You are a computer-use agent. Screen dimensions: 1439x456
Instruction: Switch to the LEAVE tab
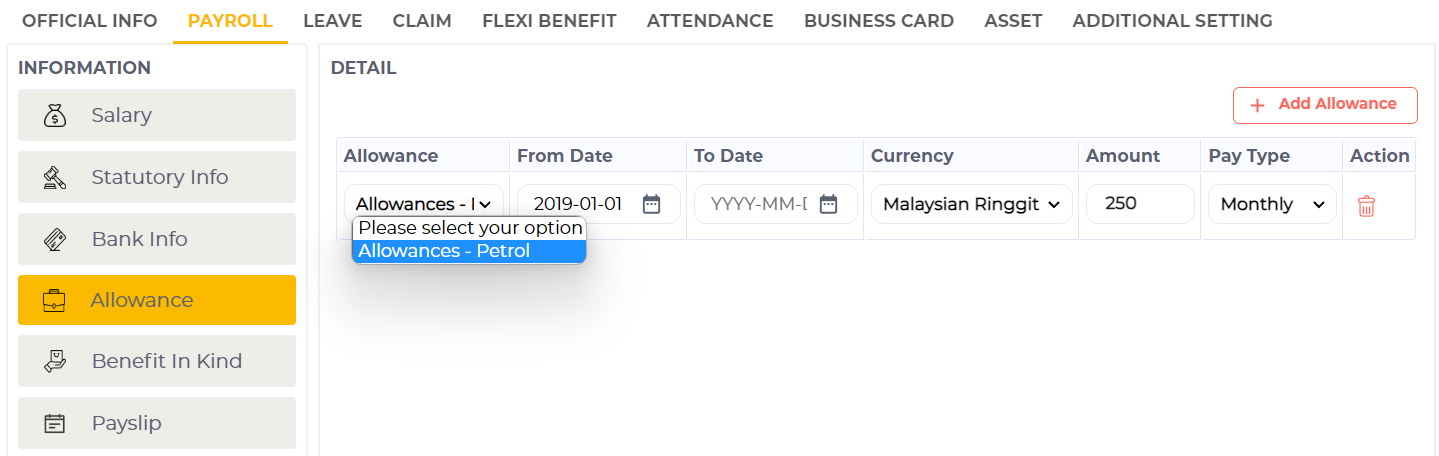pos(332,21)
